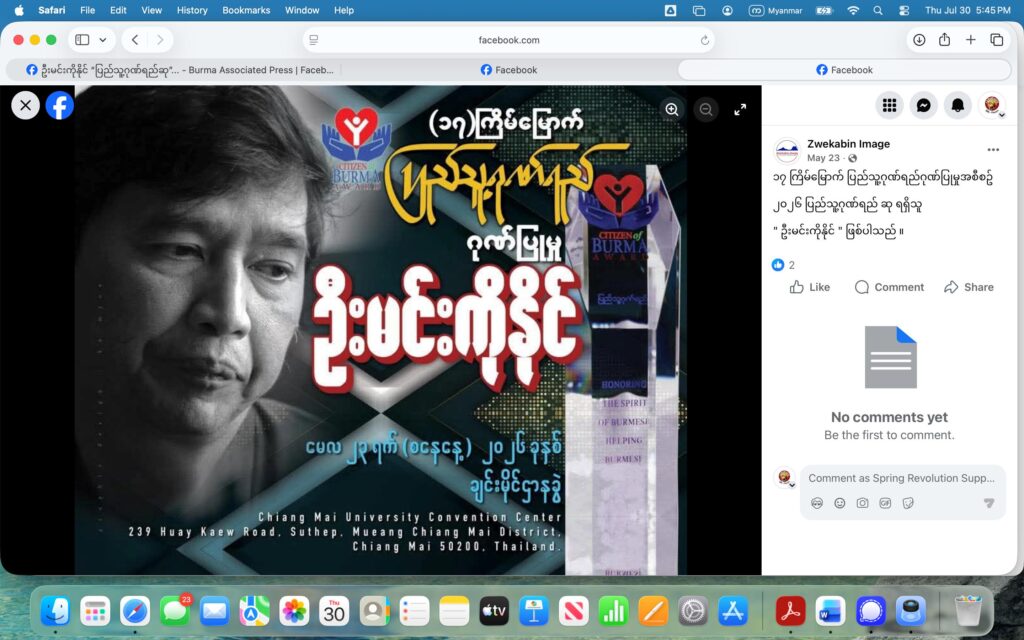This screenshot has height=640, width=1024.
Task: Open May 23 post date link
Action: coord(823,158)
